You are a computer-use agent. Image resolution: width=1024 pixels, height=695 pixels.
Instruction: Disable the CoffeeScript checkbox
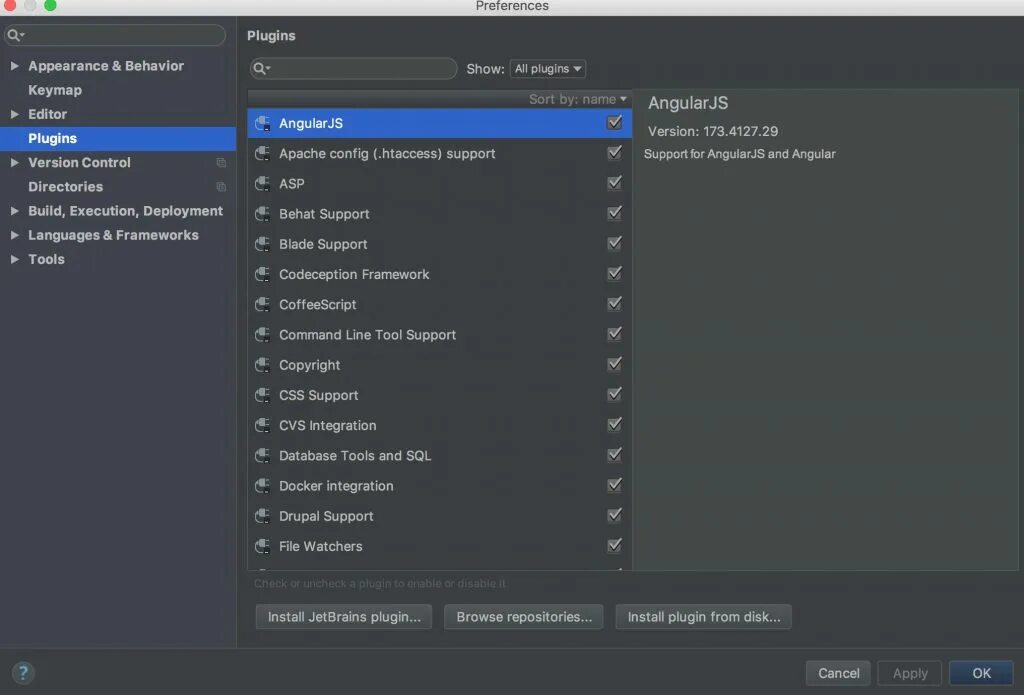pos(615,303)
